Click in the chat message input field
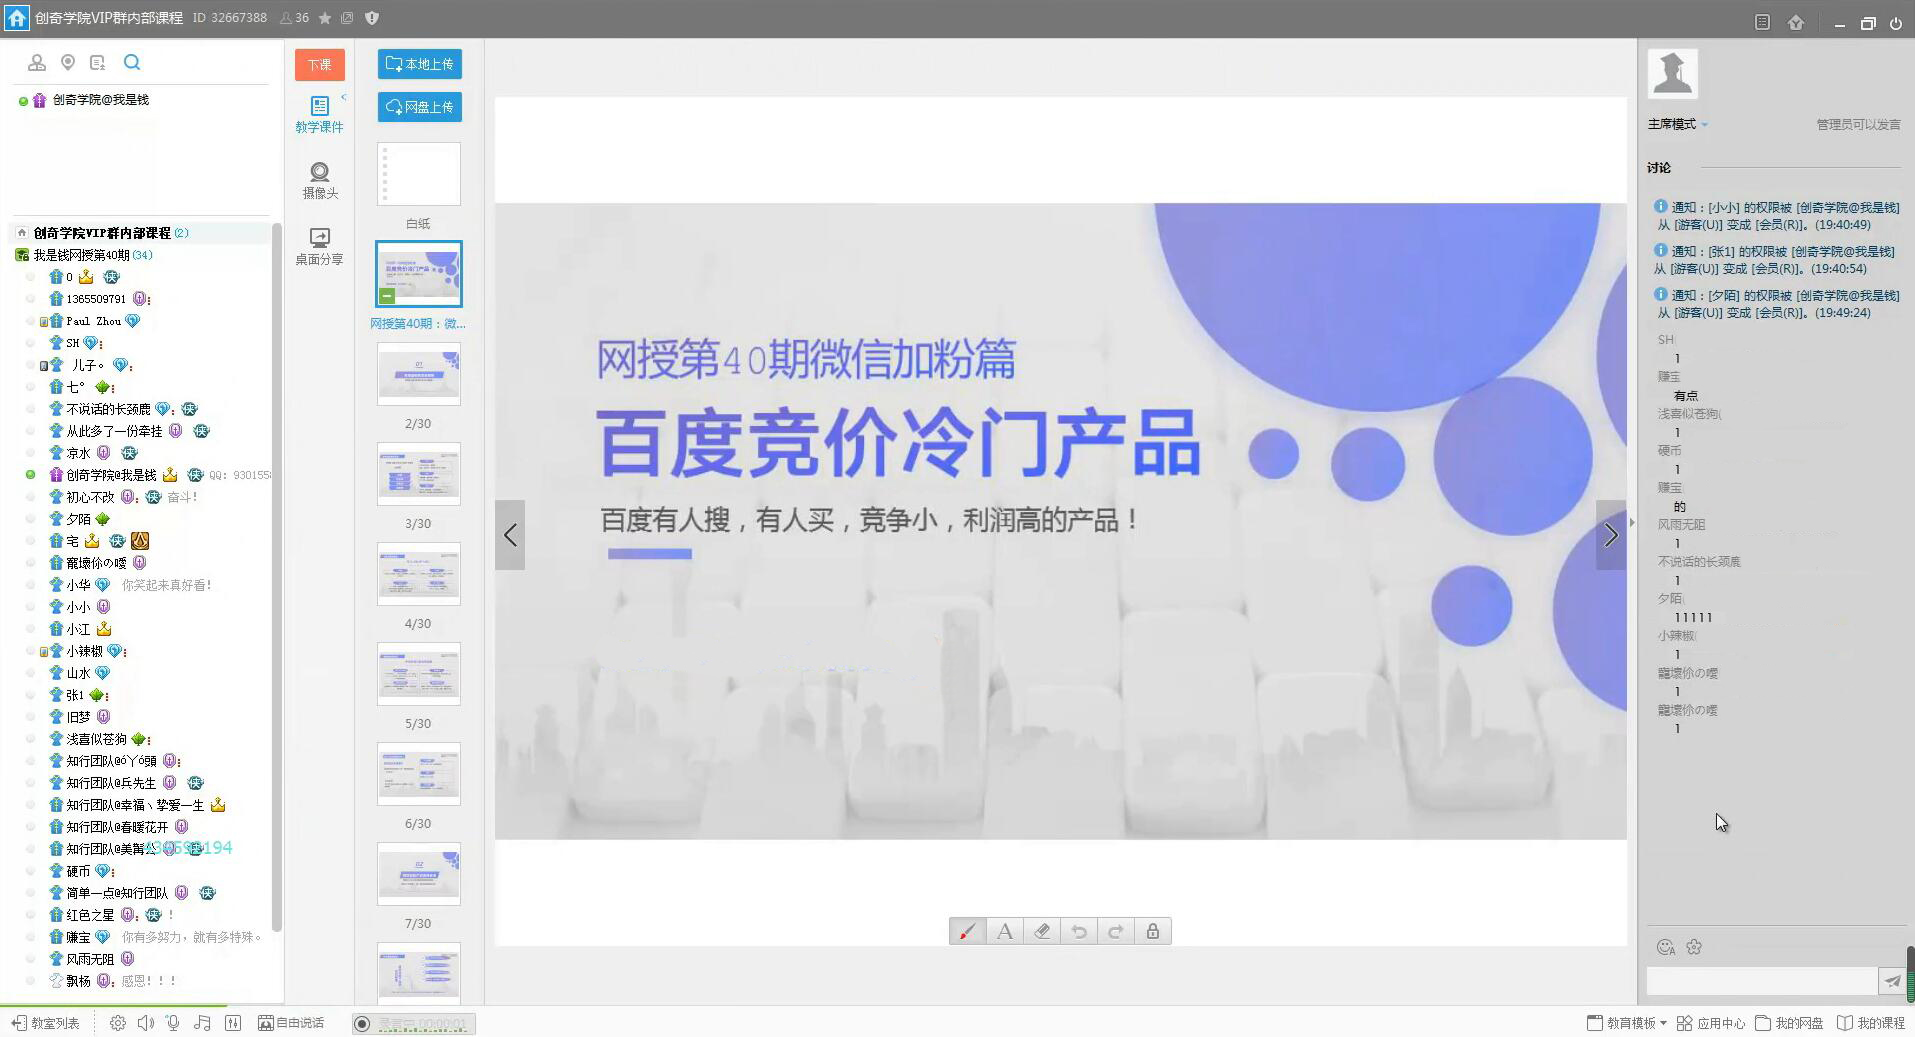This screenshot has height=1037, width=1915. point(1762,981)
